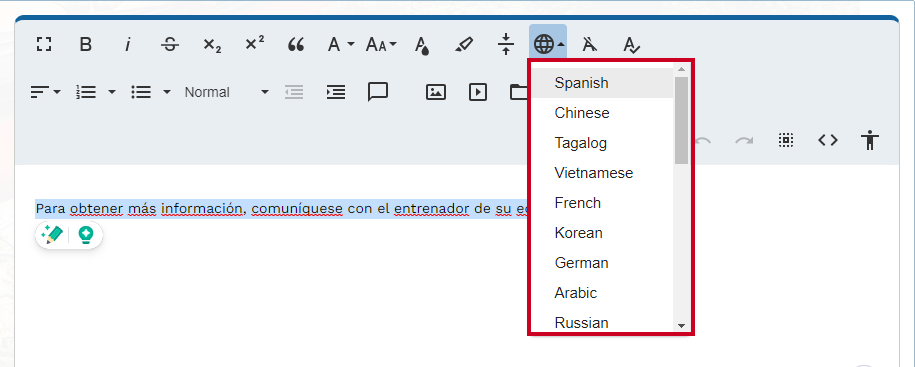The width and height of the screenshot is (915, 367).
Task: Toggle fullscreen editor mode
Action: click(x=44, y=44)
